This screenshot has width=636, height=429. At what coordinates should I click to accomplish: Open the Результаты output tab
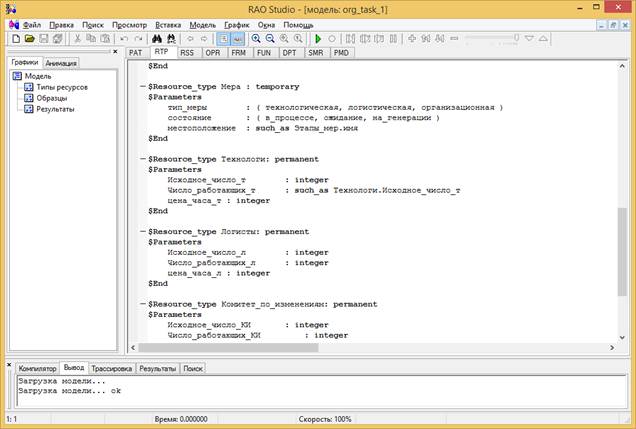[157, 369]
